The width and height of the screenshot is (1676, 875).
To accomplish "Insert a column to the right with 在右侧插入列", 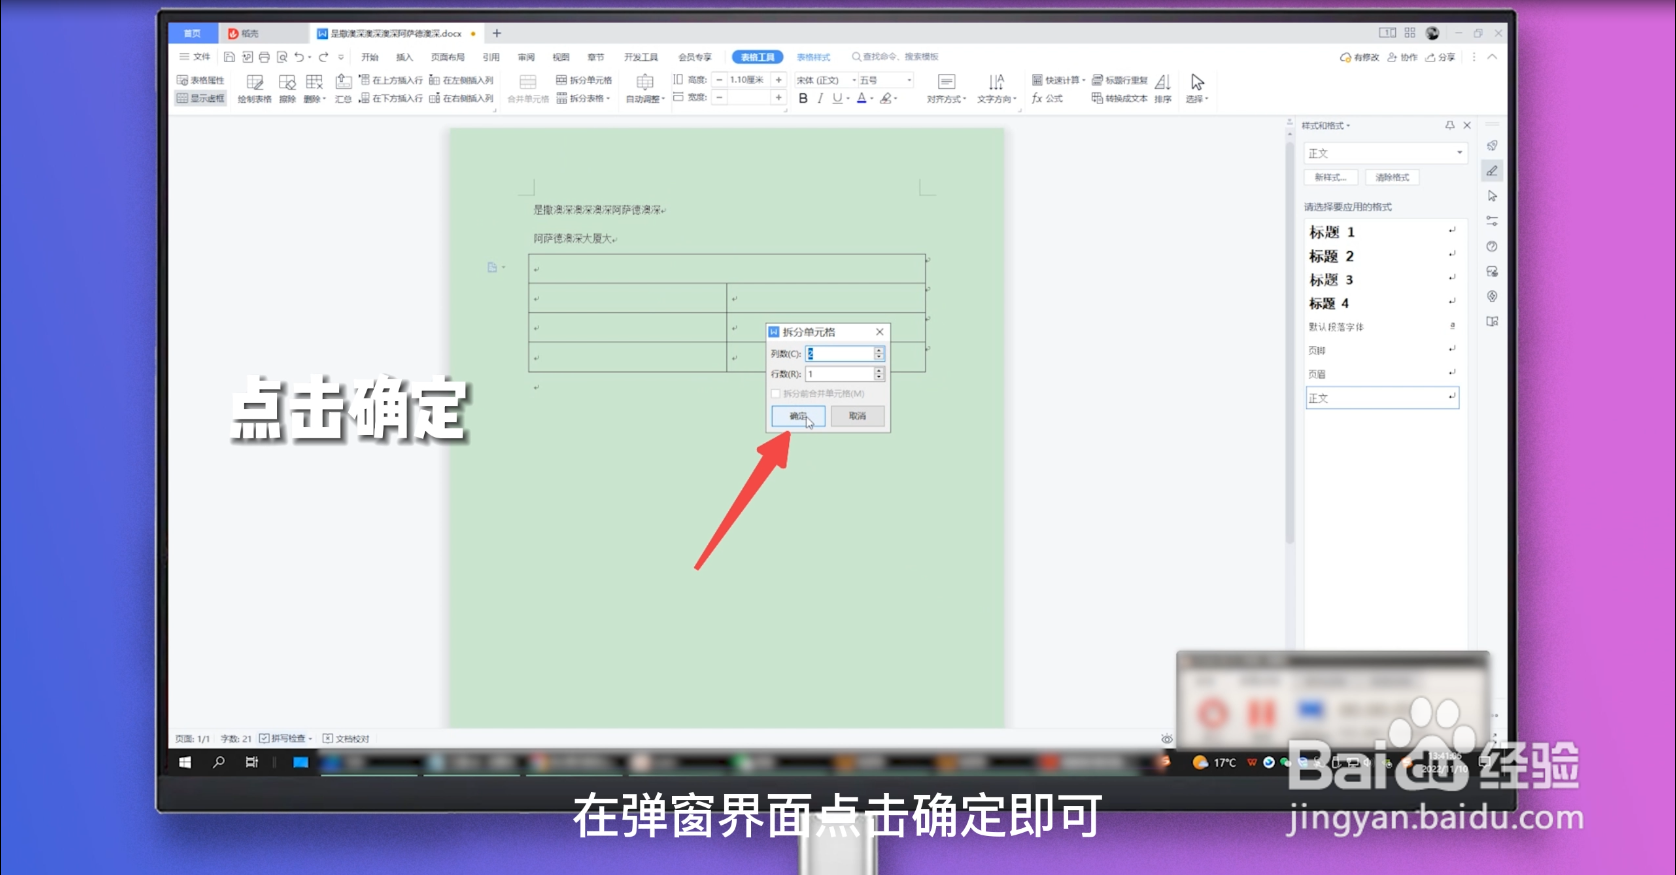I will [x=461, y=98].
